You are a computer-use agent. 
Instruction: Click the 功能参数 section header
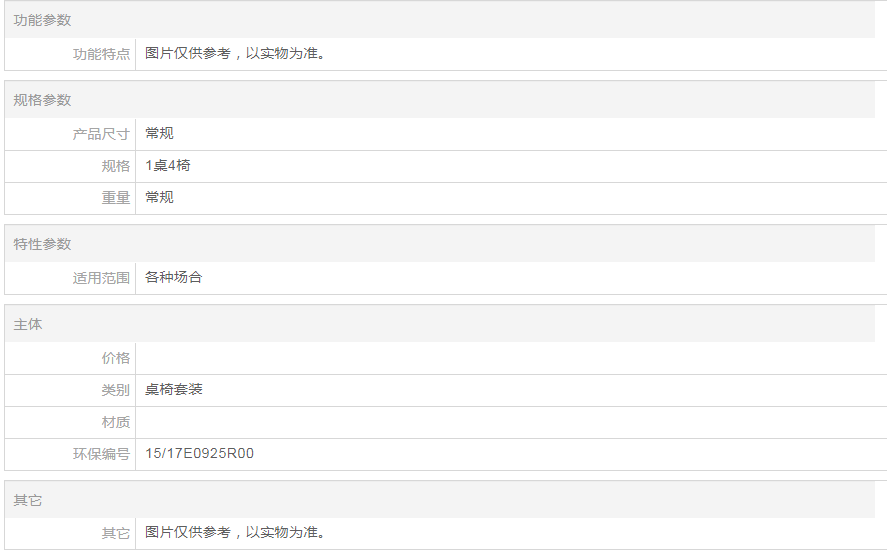coord(42,20)
